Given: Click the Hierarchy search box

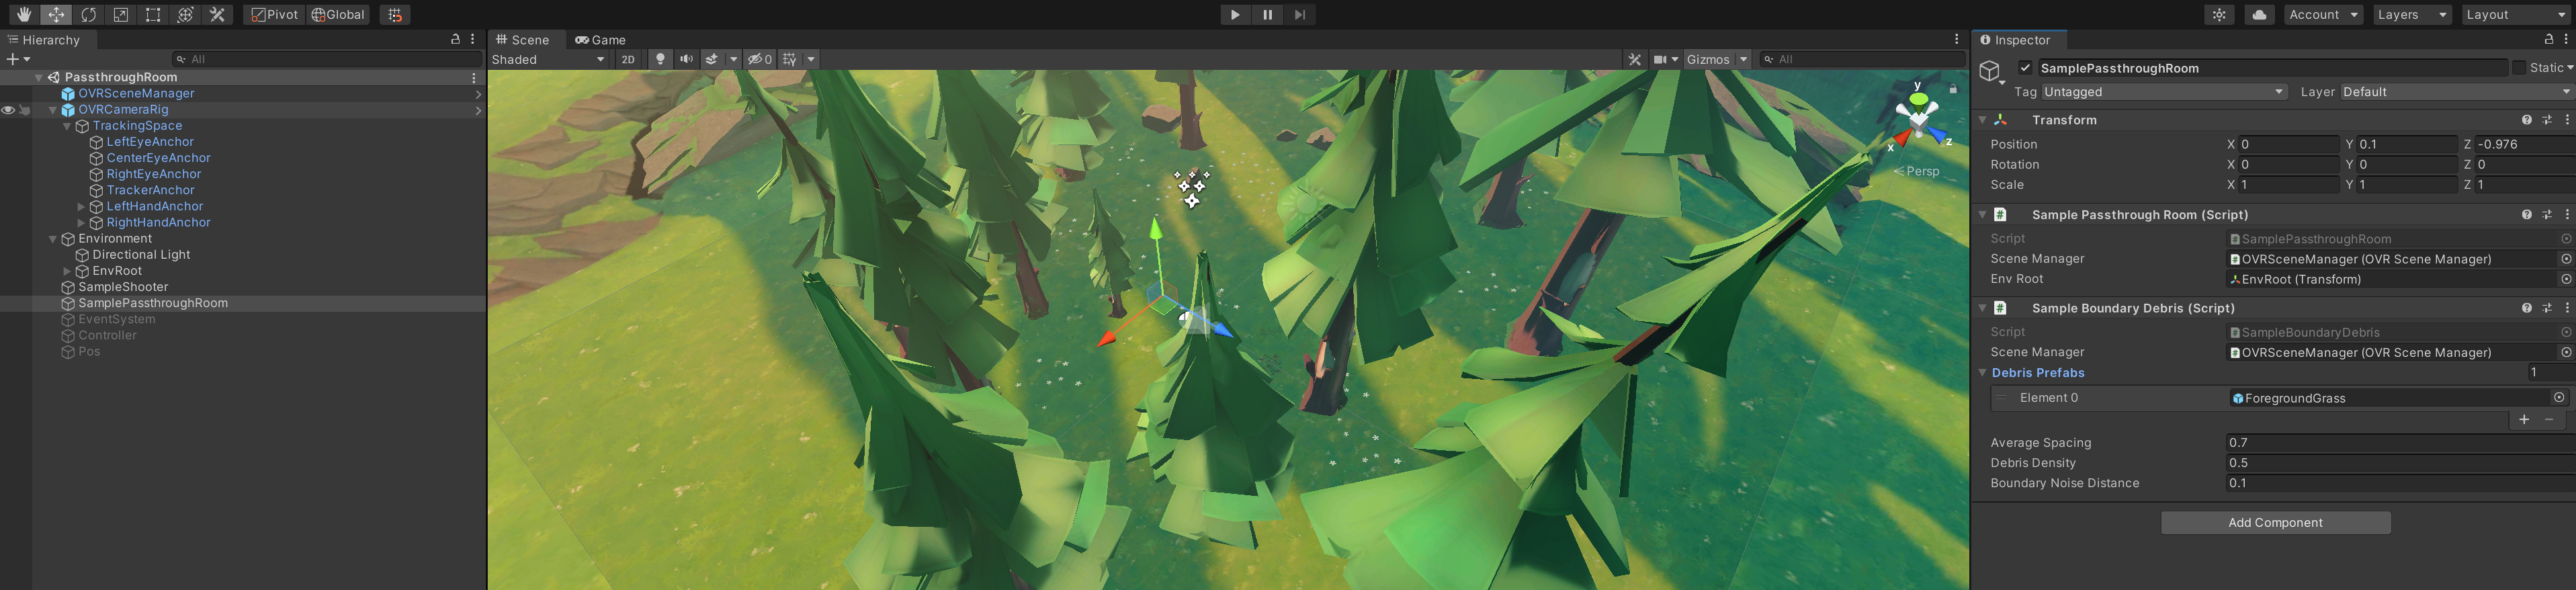Looking at the screenshot, I should pyautogui.click(x=326, y=59).
